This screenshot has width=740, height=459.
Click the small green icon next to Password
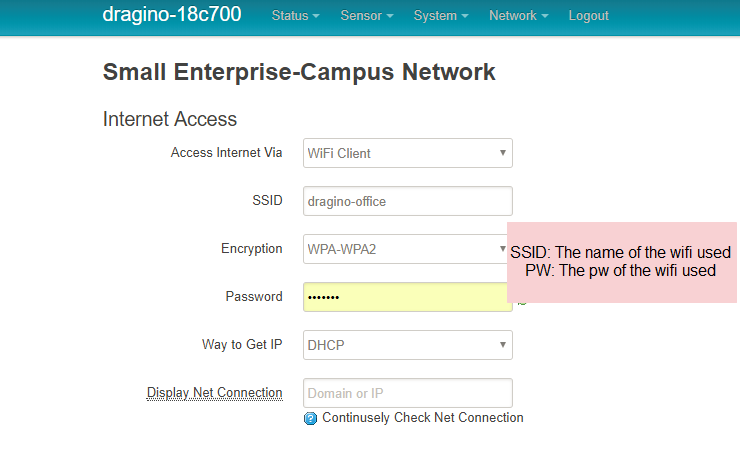point(522,303)
